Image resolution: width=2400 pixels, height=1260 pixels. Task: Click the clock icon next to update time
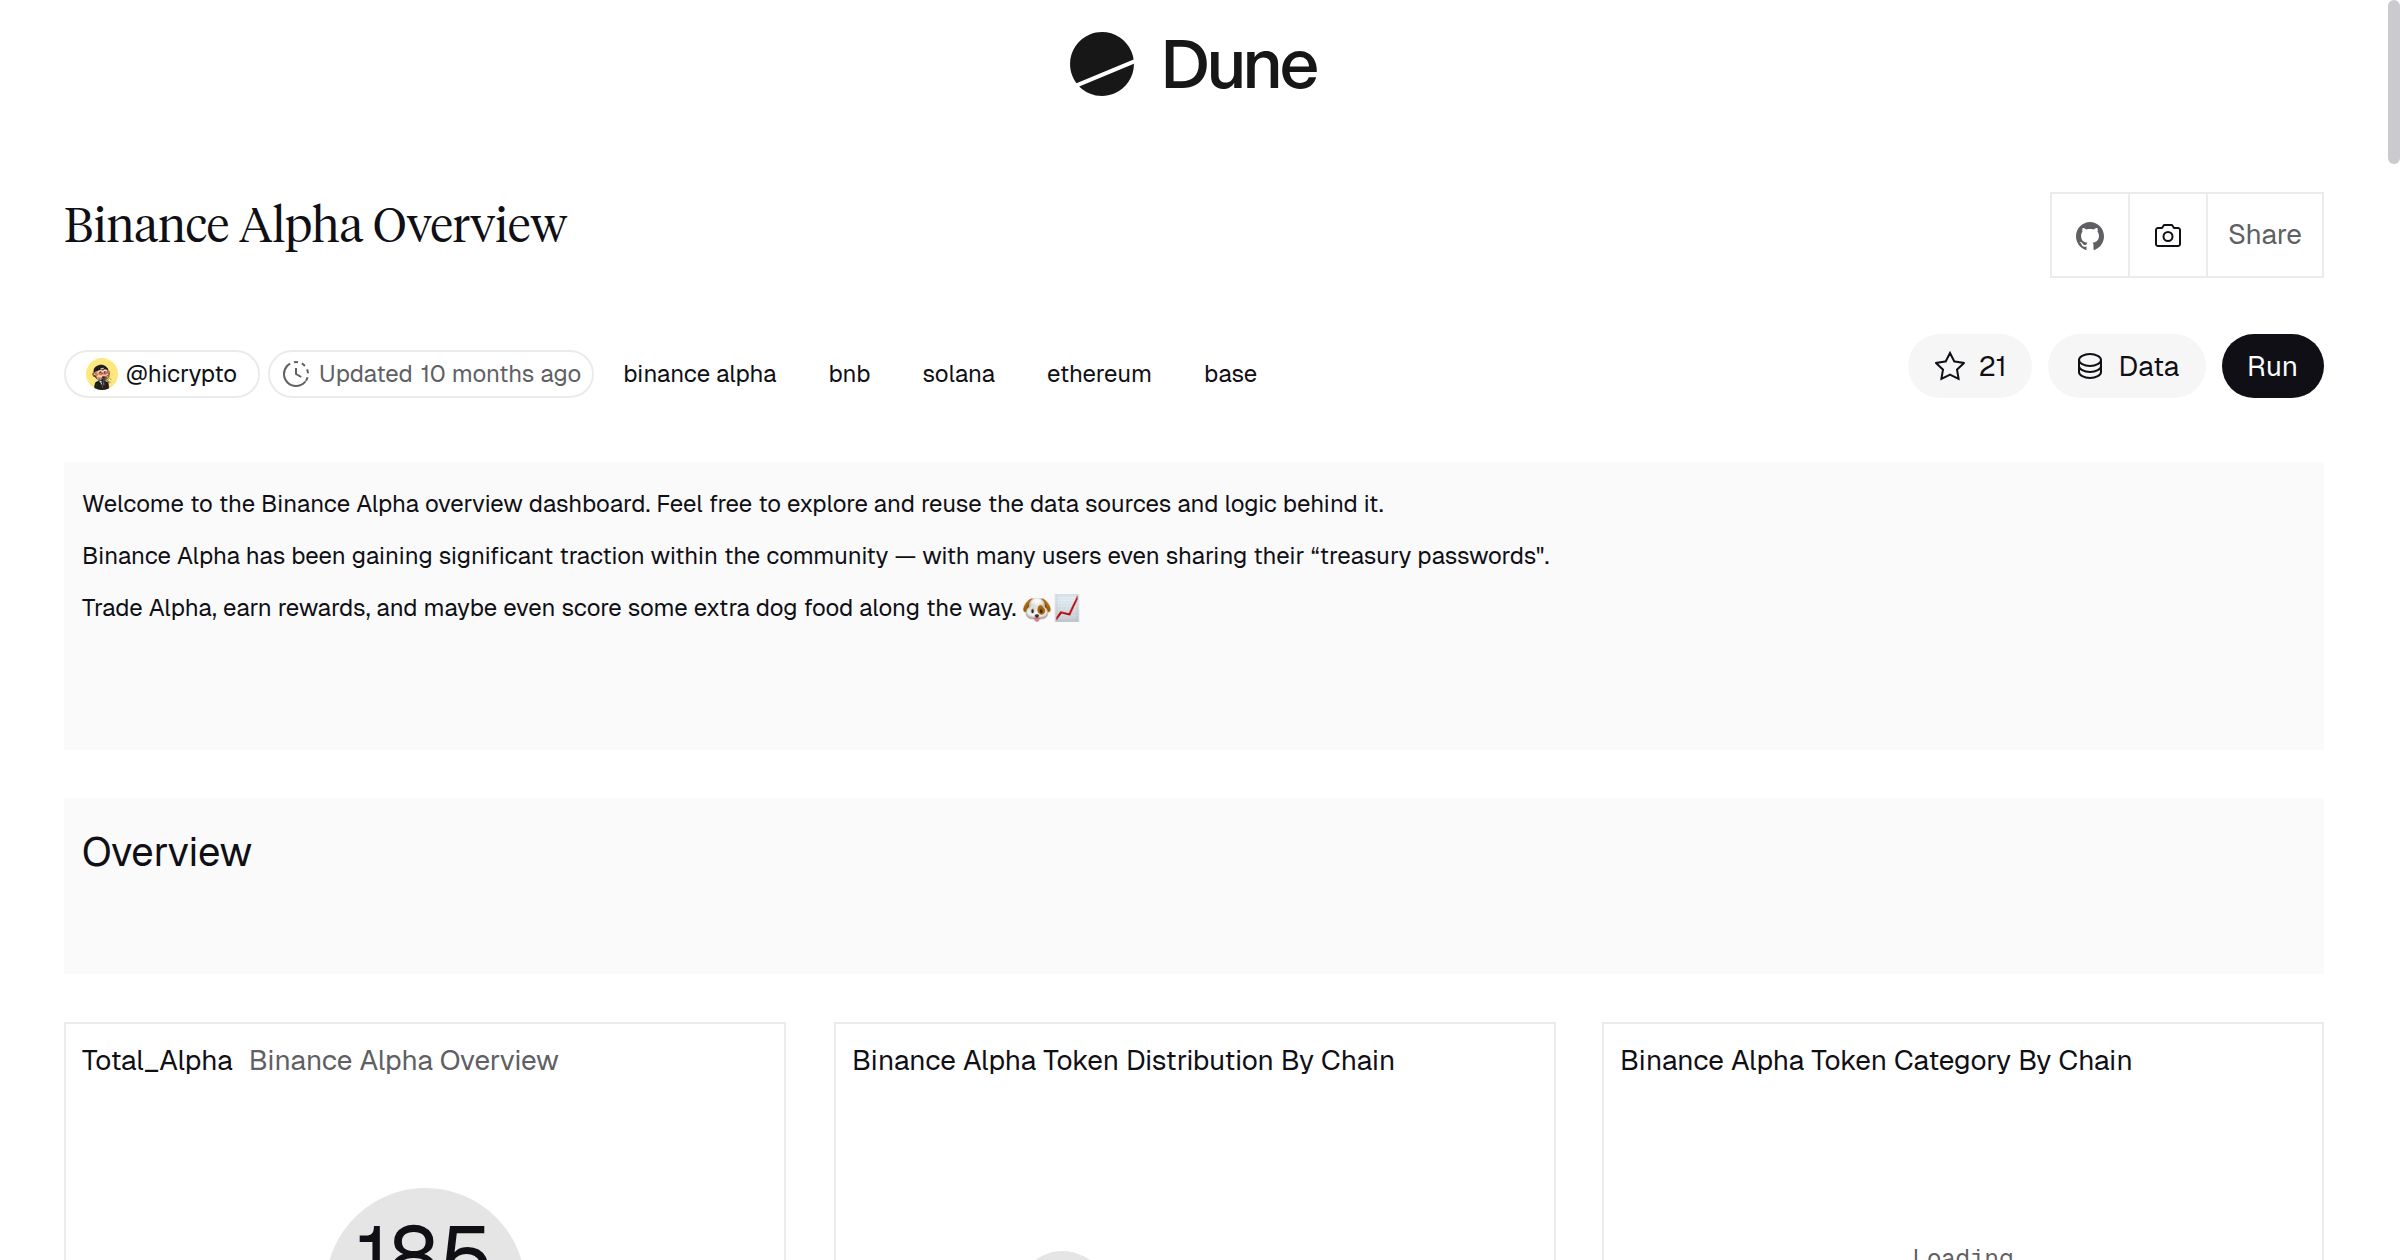pos(297,373)
